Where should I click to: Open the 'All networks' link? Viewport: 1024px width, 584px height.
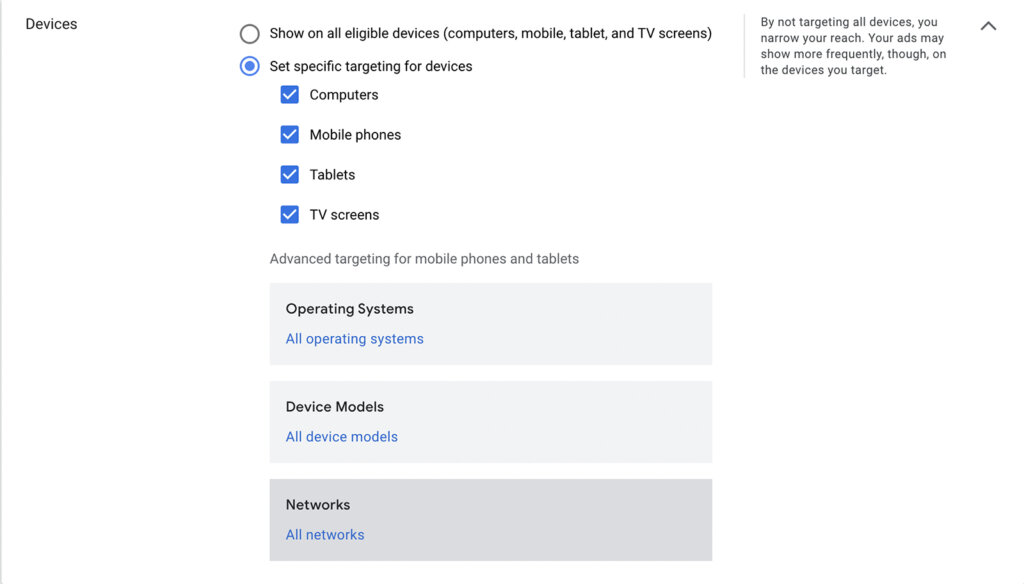(x=325, y=535)
